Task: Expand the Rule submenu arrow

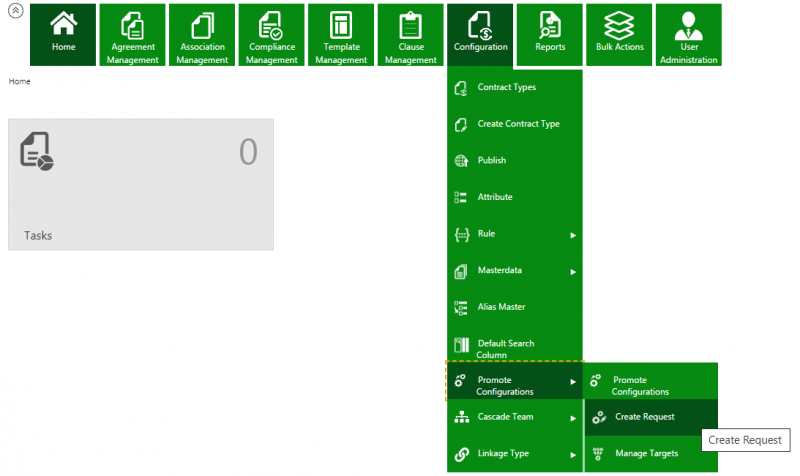Action: click(x=573, y=235)
